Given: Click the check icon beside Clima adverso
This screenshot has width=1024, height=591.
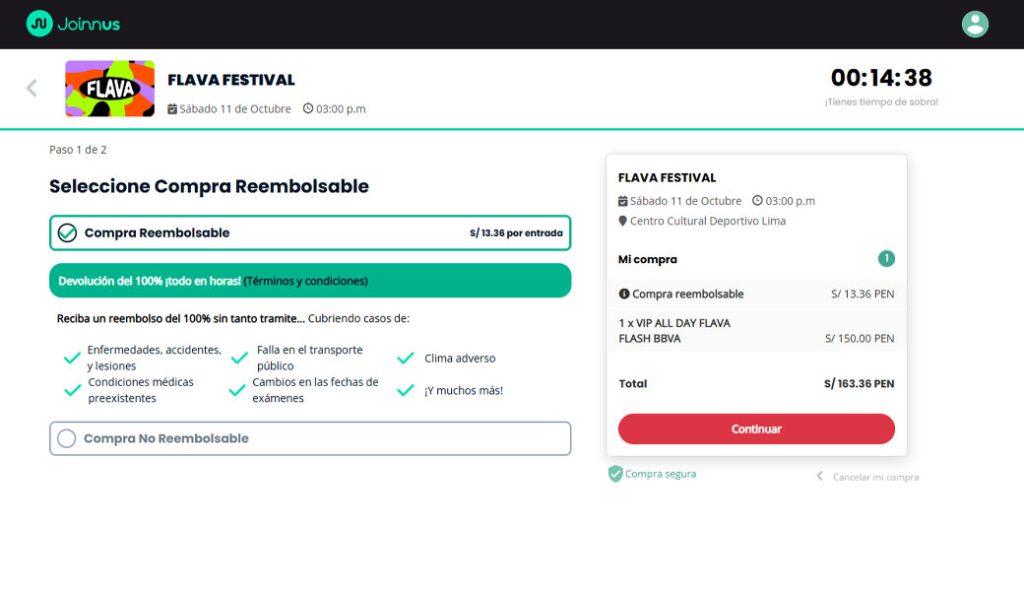Looking at the screenshot, I should [x=406, y=358].
